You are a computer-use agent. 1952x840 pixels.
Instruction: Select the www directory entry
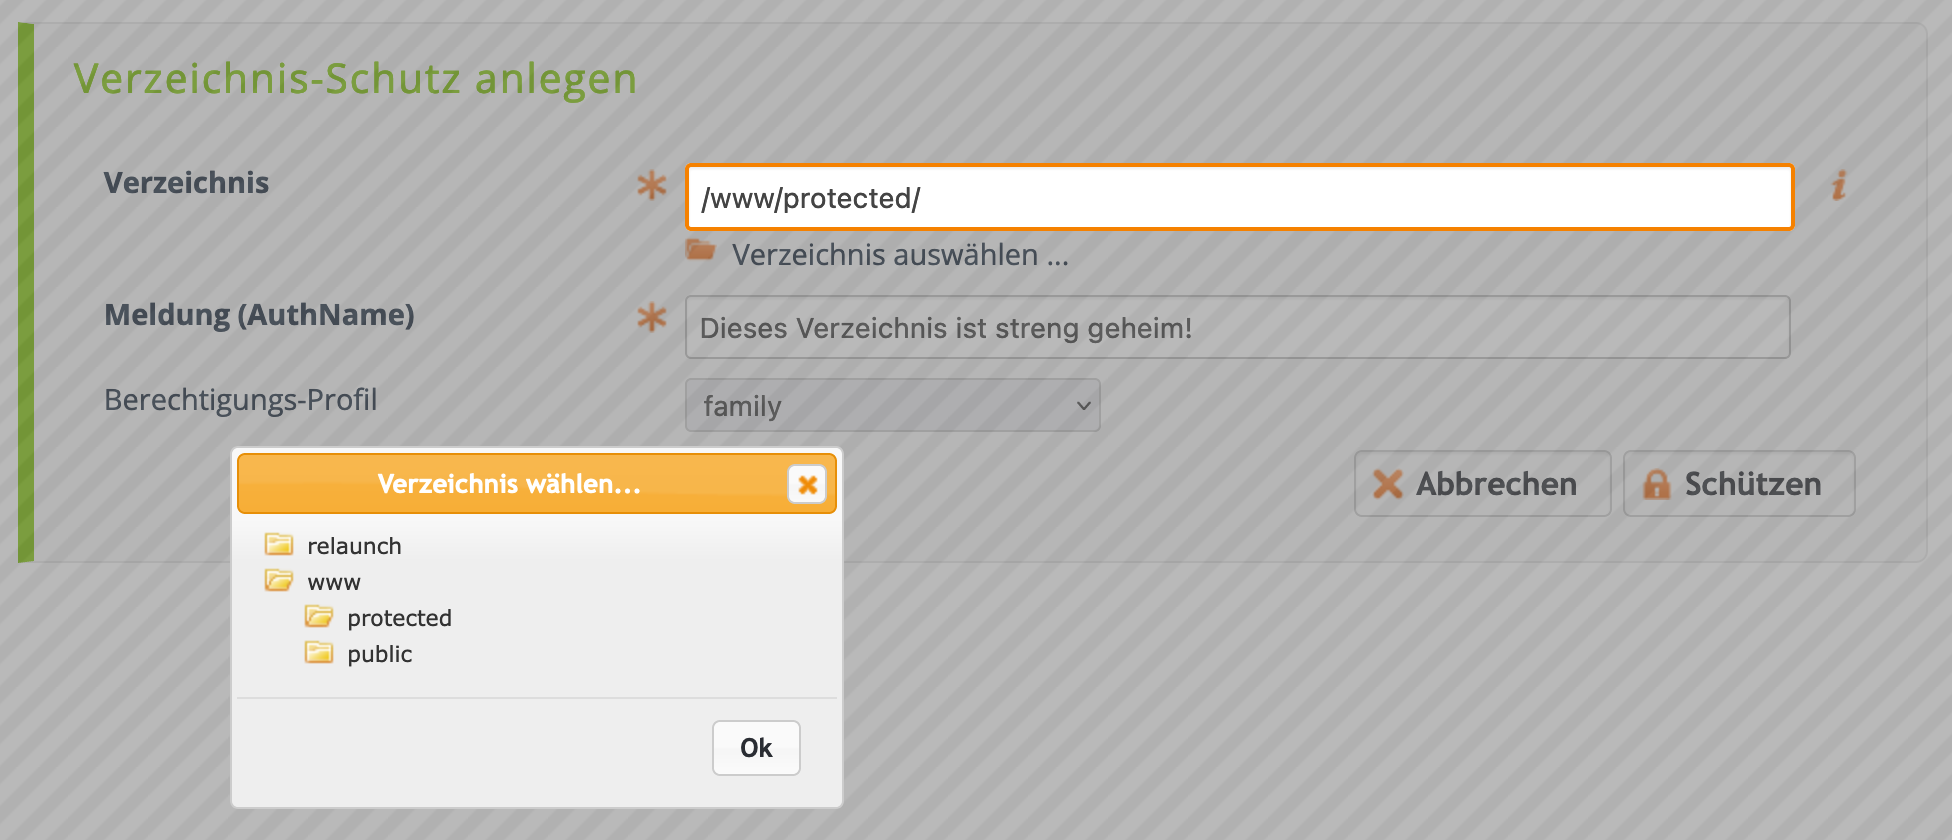334,582
